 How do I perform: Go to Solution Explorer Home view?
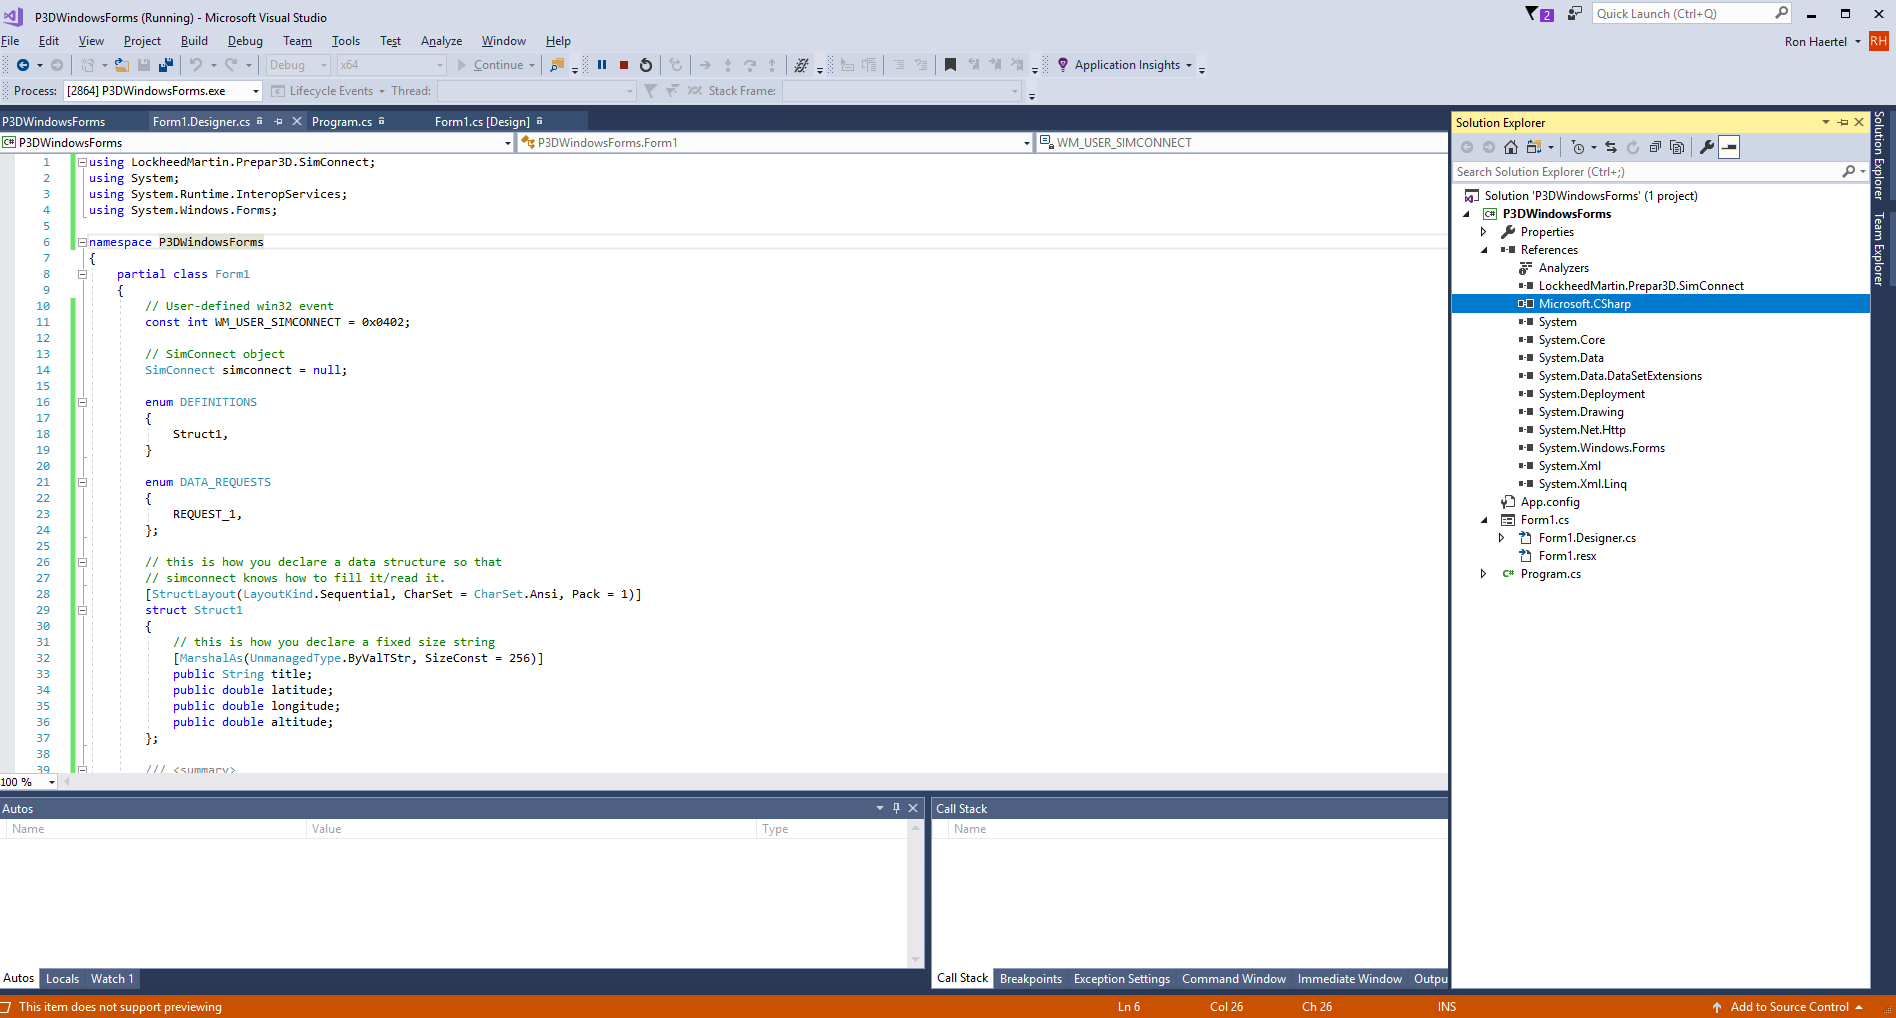1511,147
